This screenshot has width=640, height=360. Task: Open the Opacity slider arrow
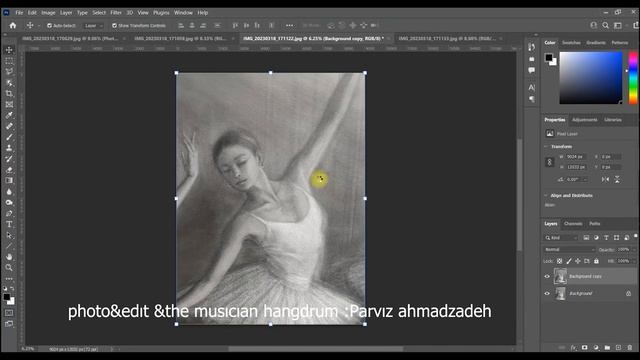point(634,249)
